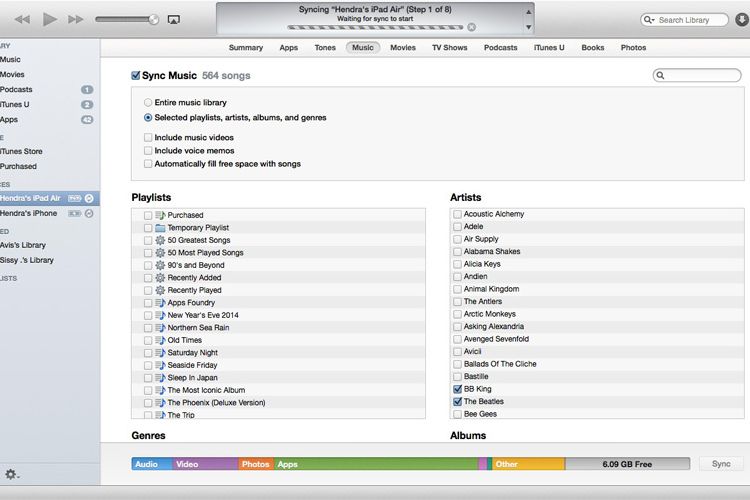Click the sync progress bar

(x=375, y=27)
